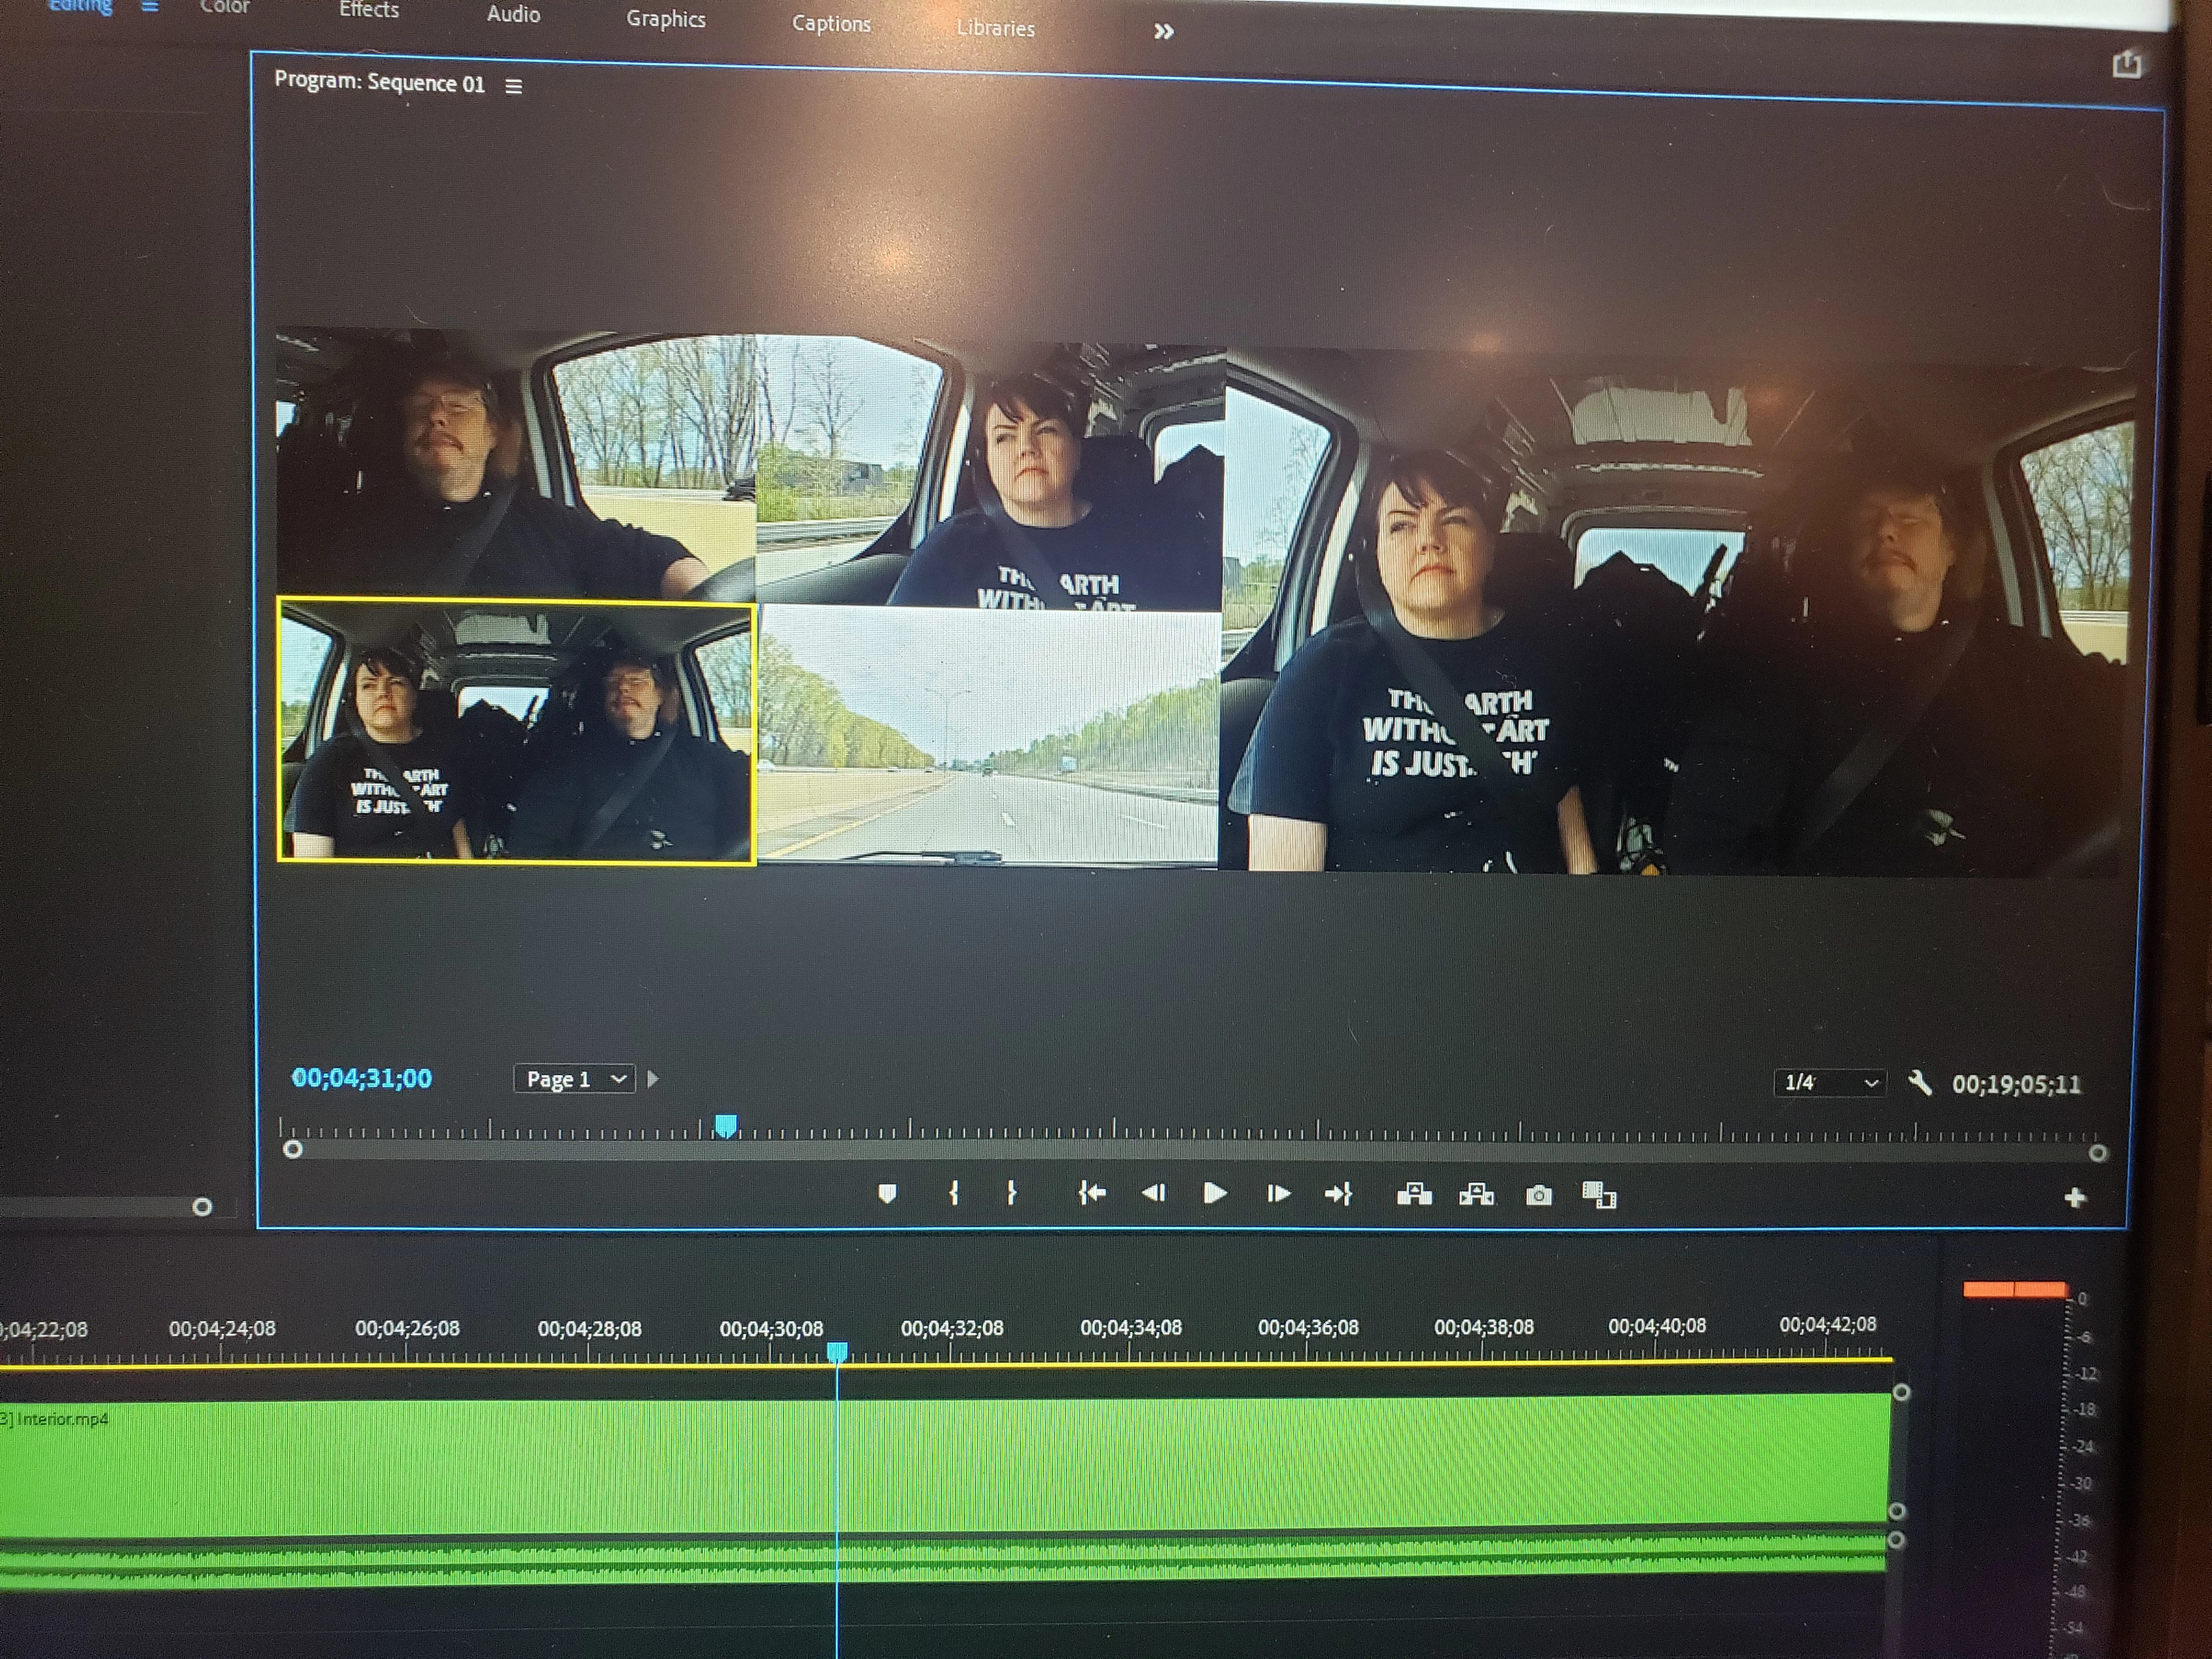2212x1659 pixels.
Task: Click the Mark Out bracket icon
Action: (1011, 1193)
